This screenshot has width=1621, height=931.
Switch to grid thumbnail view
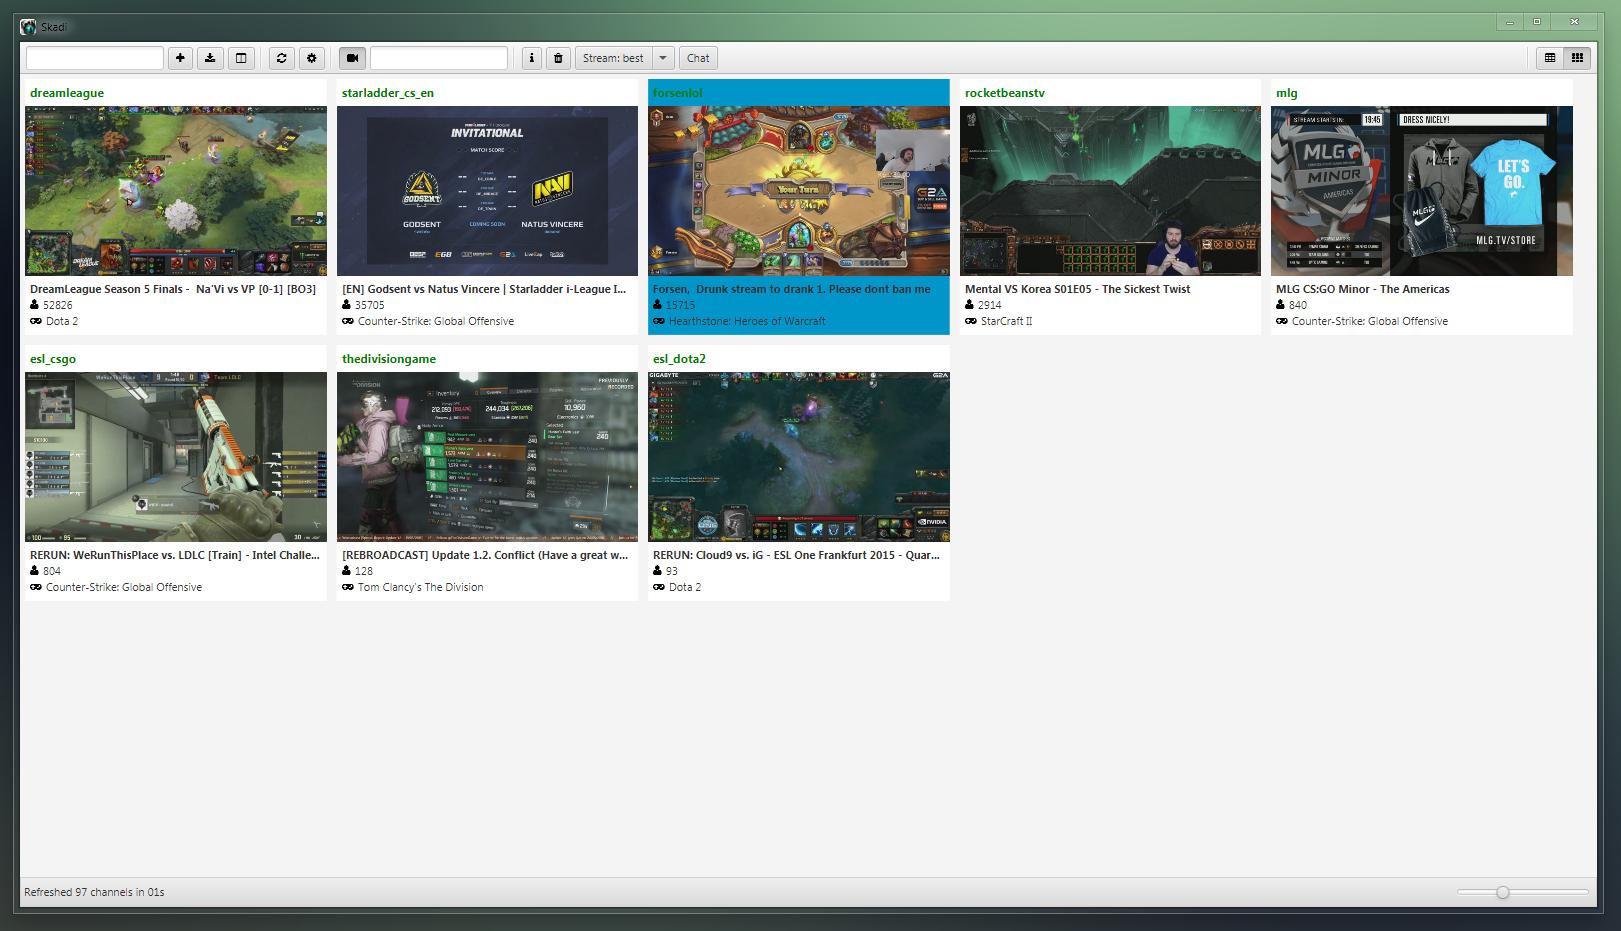pyautogui.click(x=1577, y=58)
